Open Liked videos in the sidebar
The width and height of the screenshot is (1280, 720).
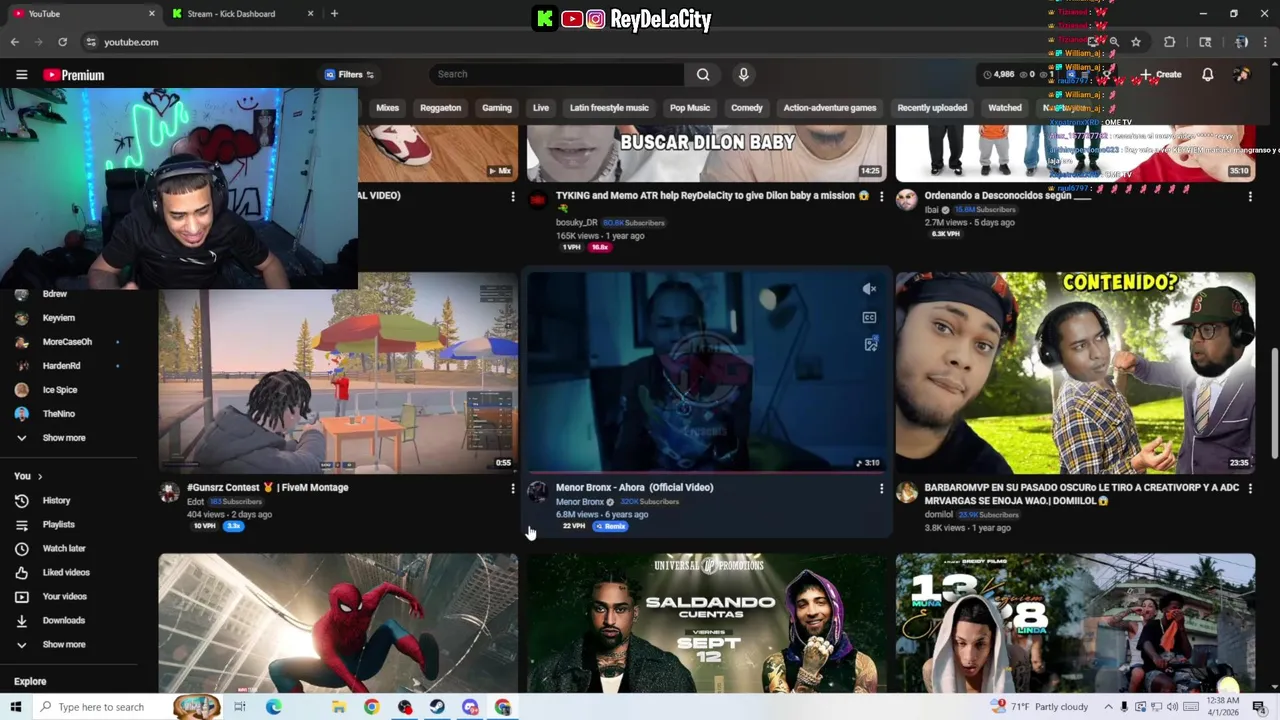coord(66,572)
